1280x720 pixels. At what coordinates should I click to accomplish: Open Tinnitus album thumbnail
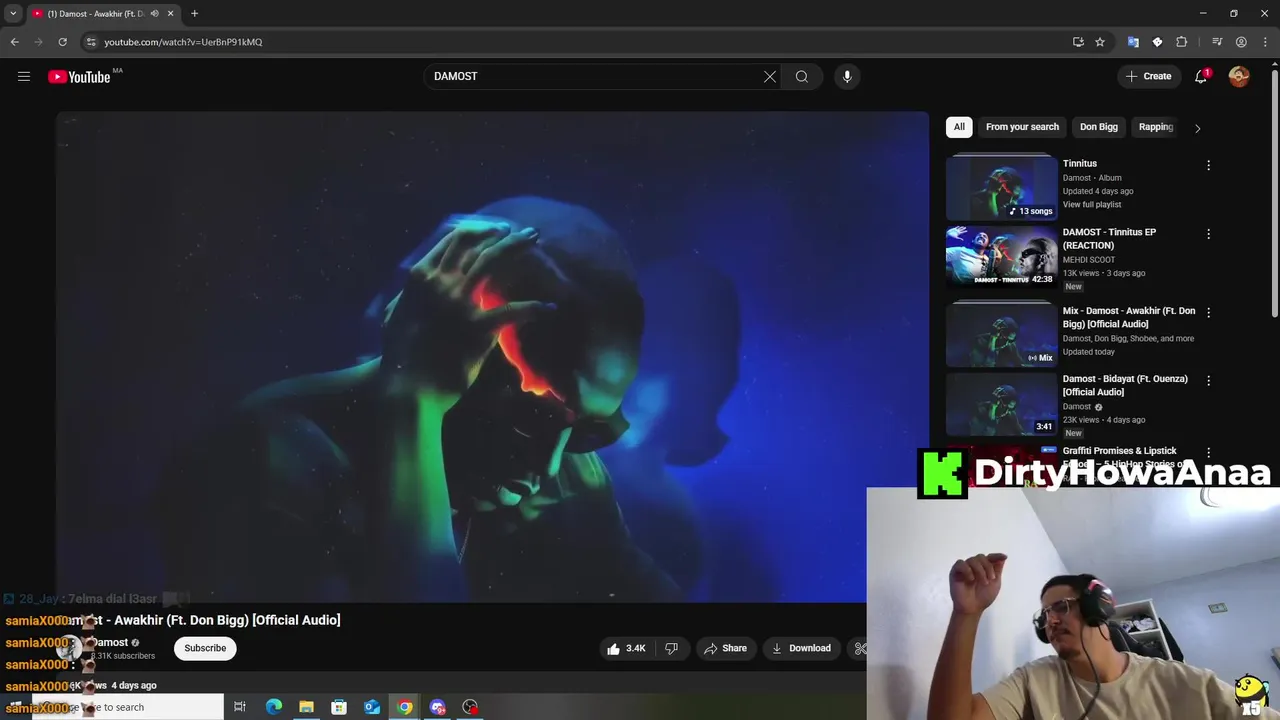[x=1001, y=188]
